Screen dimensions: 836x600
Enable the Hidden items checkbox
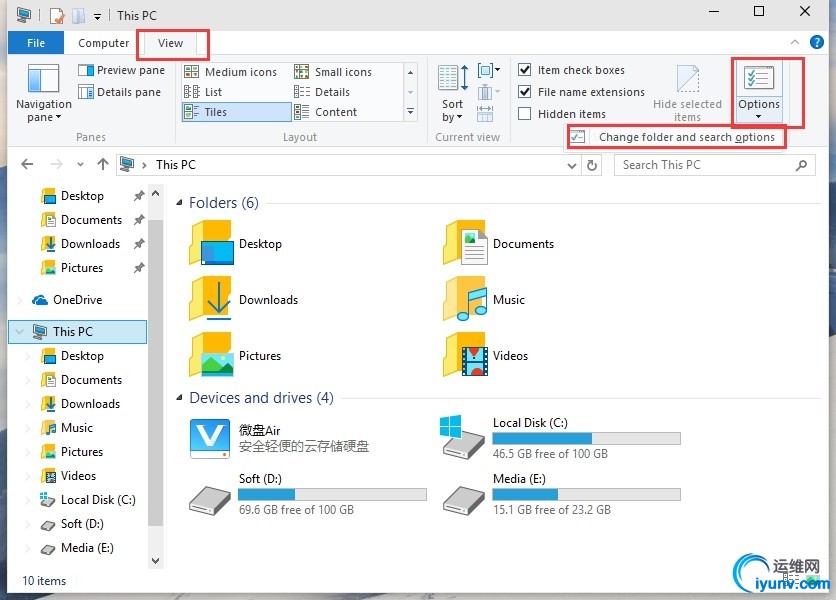525,114
